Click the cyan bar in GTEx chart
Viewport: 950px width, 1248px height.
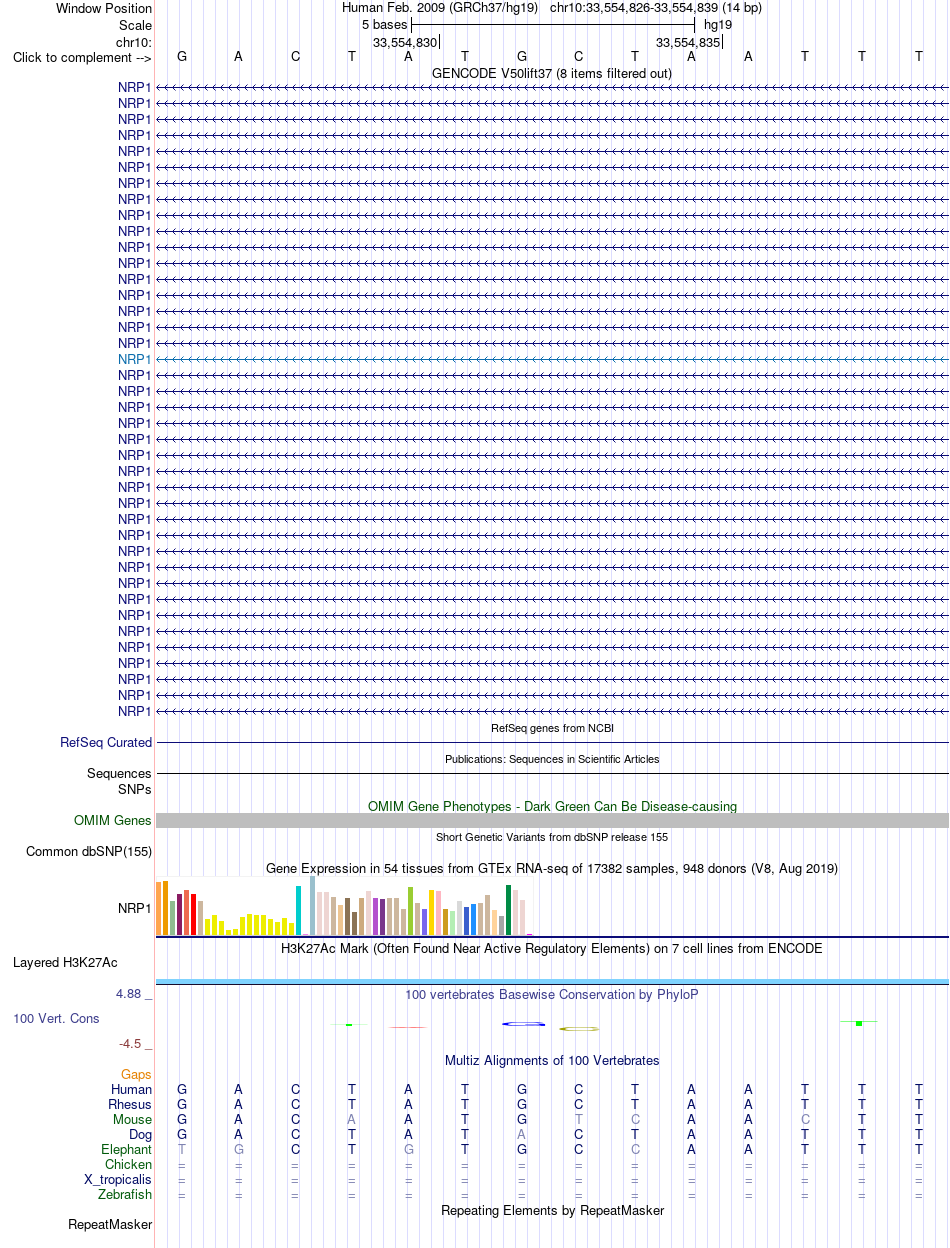[298, 910]
